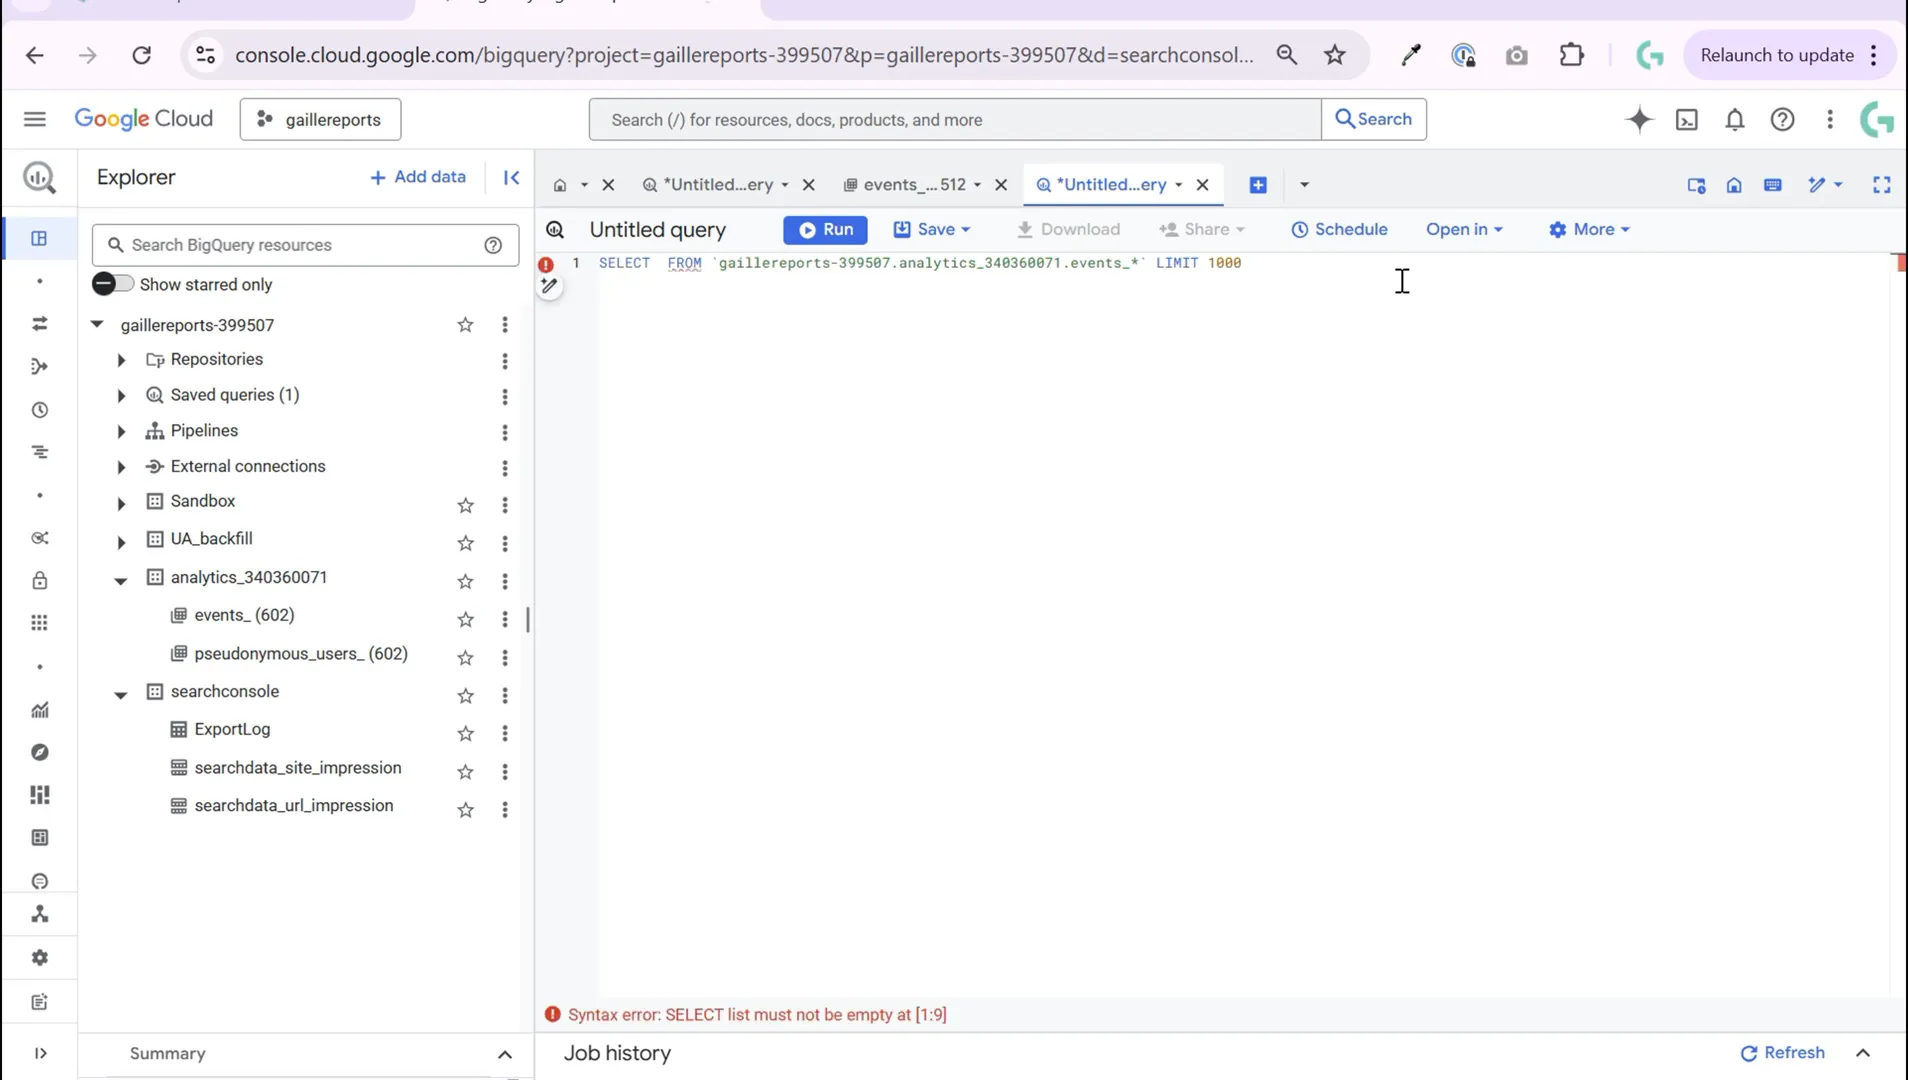Star the events_ table
Image resolution: width=1908 pixels, height=1080 pixels.
pyautogui.click(x=465, y=619)
